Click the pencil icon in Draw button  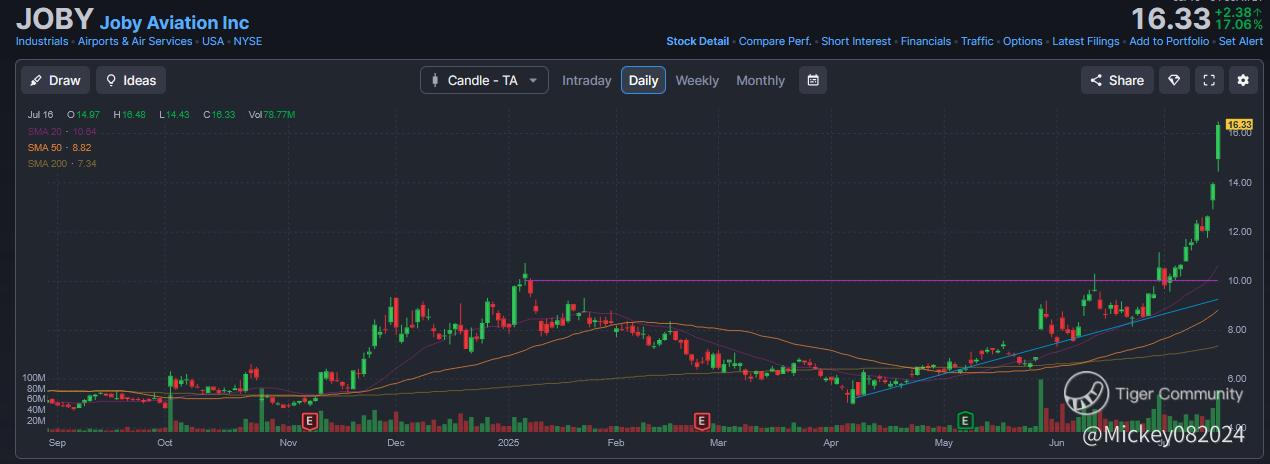click(37, 80)
